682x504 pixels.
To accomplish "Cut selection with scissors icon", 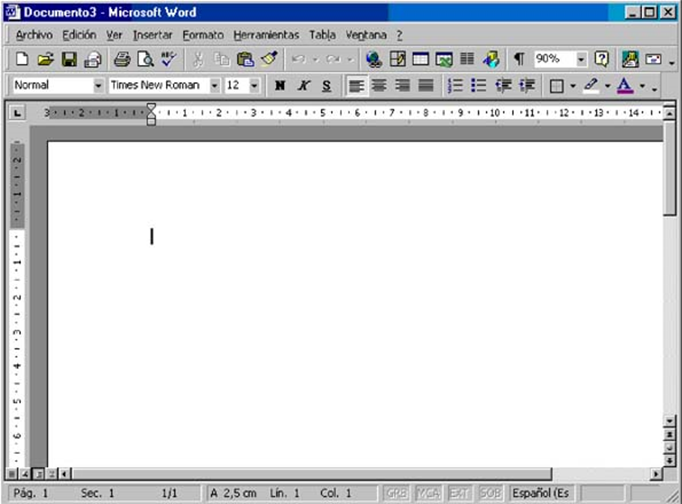I will 198,59.
